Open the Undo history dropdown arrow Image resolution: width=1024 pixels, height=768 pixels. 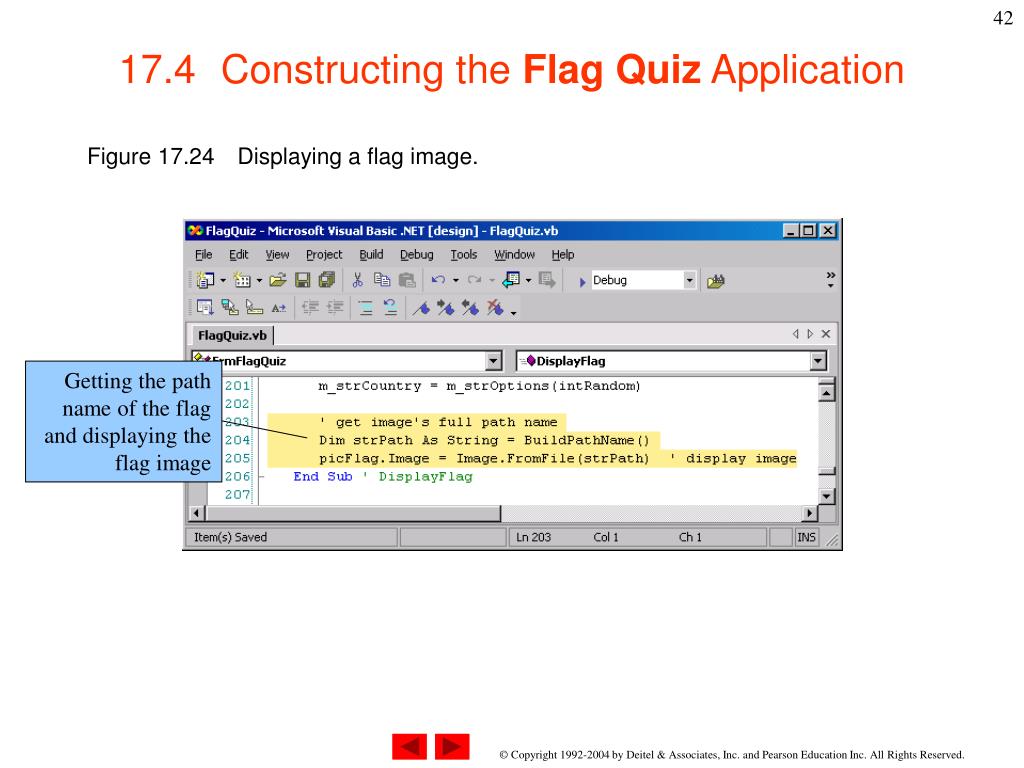click(456, 281)
